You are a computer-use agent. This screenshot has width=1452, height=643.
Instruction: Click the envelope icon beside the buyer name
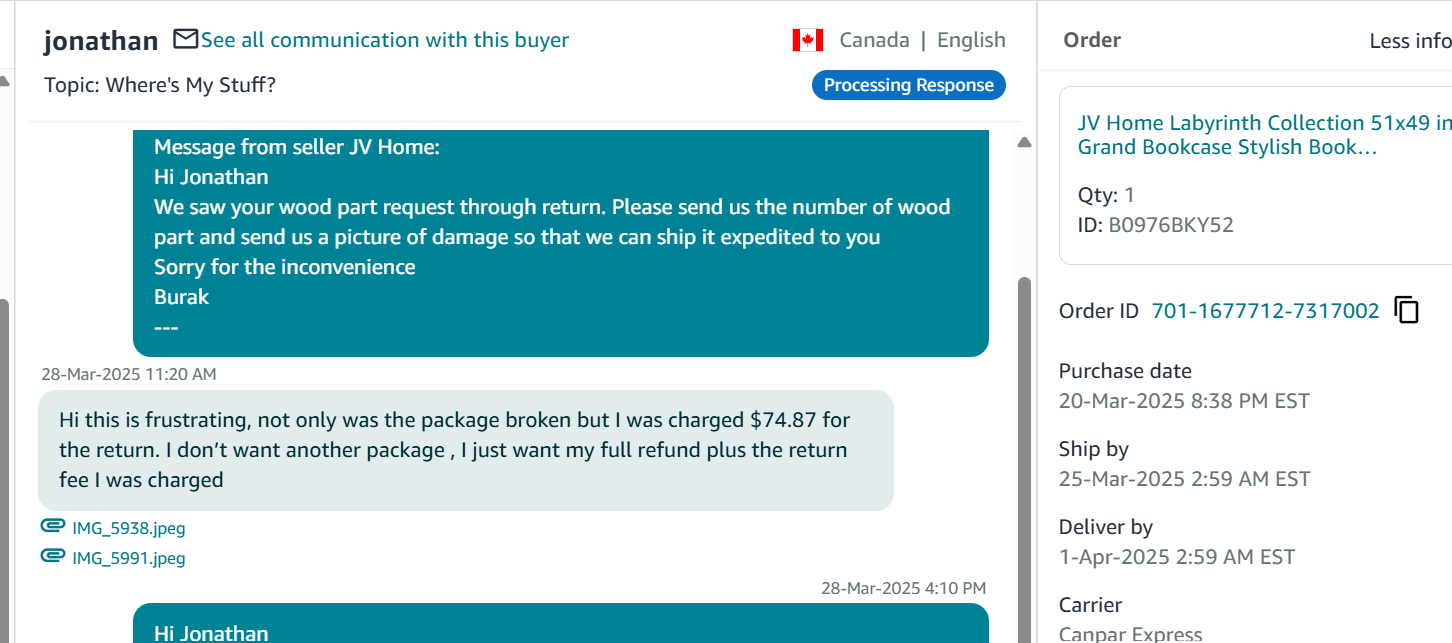185,39
